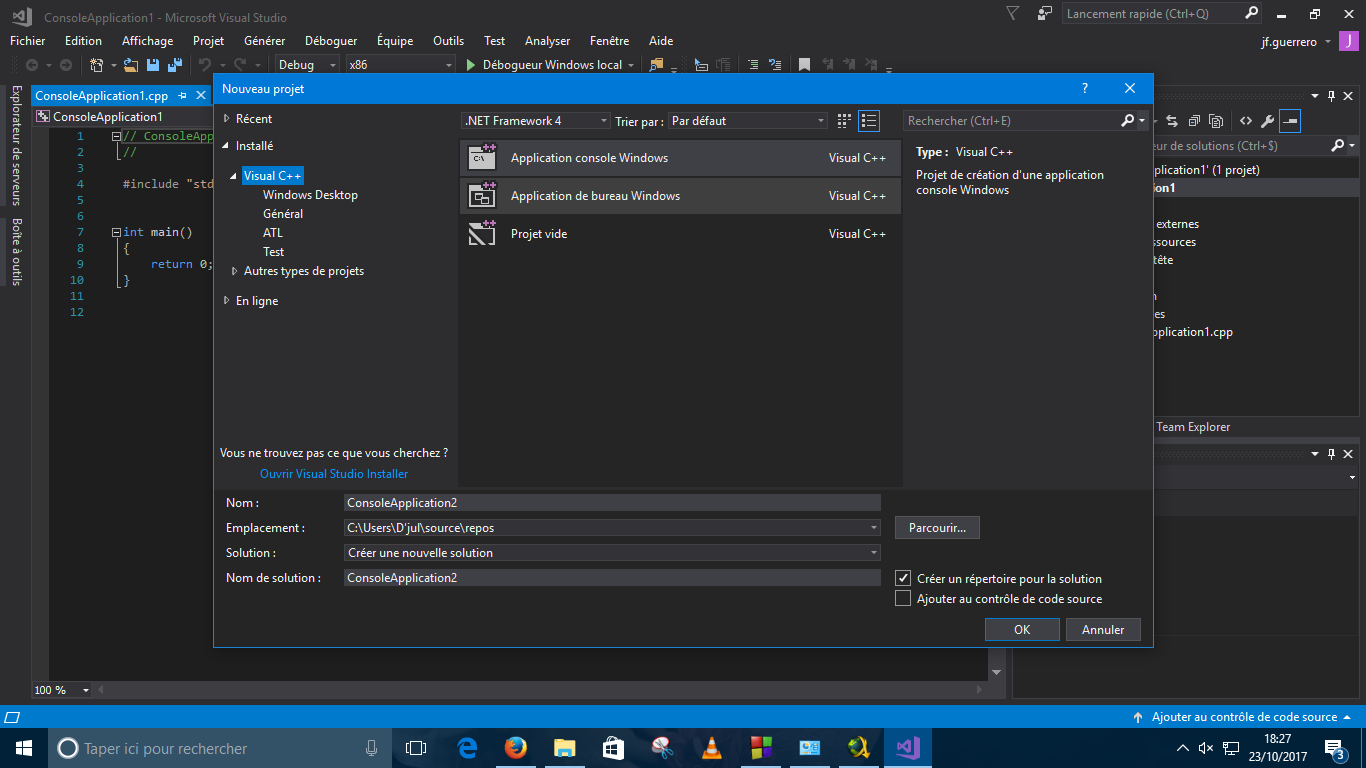Click Show All Files icon in Solution Explorer
The height and width of the screenshot is (768, 1366).
1216,121
